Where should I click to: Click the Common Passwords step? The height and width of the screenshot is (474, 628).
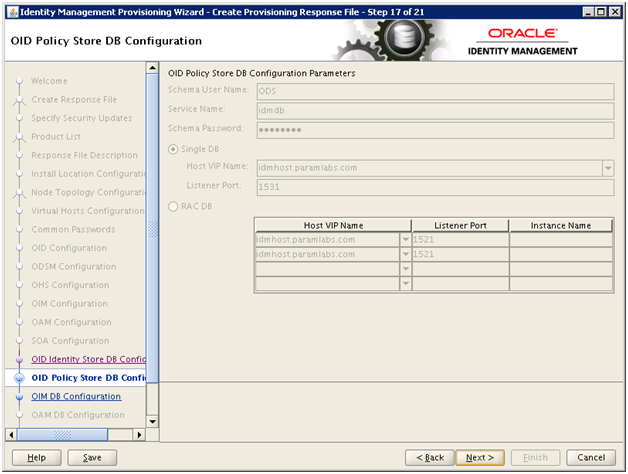(x=73, y=230)
